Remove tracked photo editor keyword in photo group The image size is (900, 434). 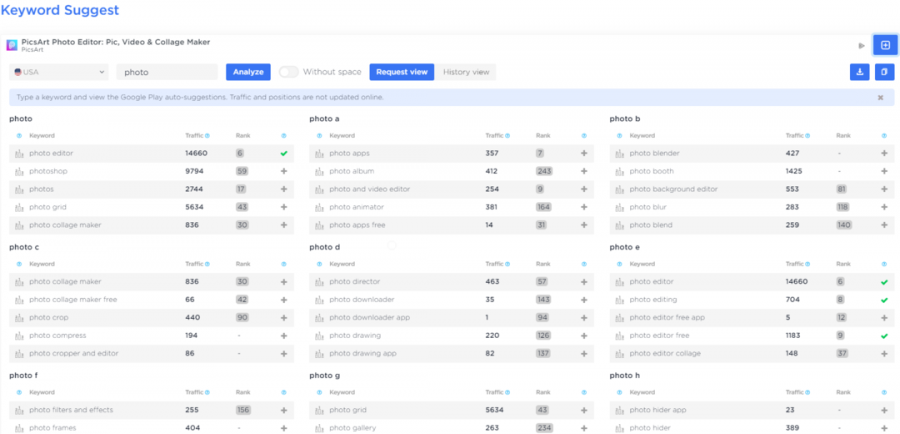284,153
